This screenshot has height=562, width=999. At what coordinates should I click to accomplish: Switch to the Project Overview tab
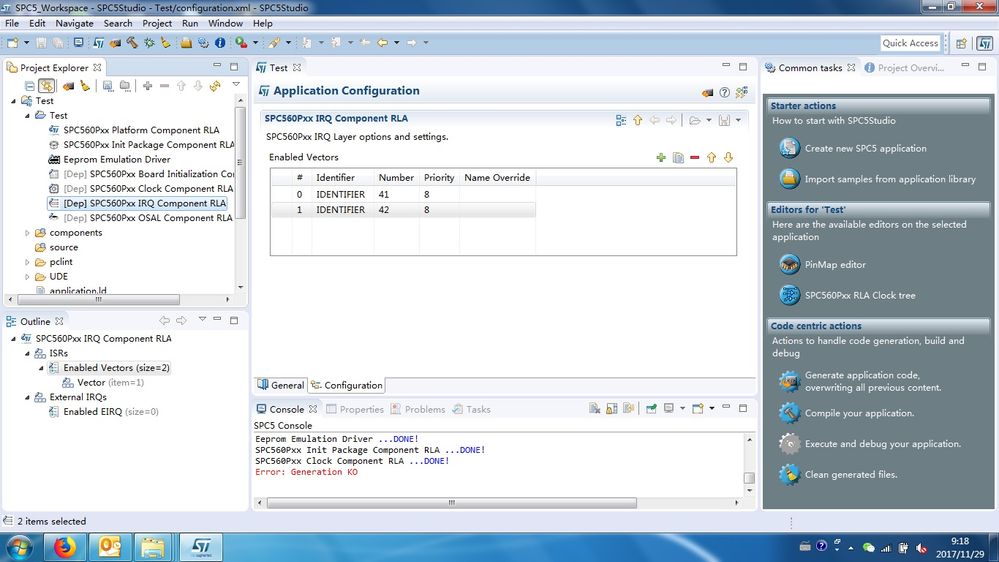[904, 68]
